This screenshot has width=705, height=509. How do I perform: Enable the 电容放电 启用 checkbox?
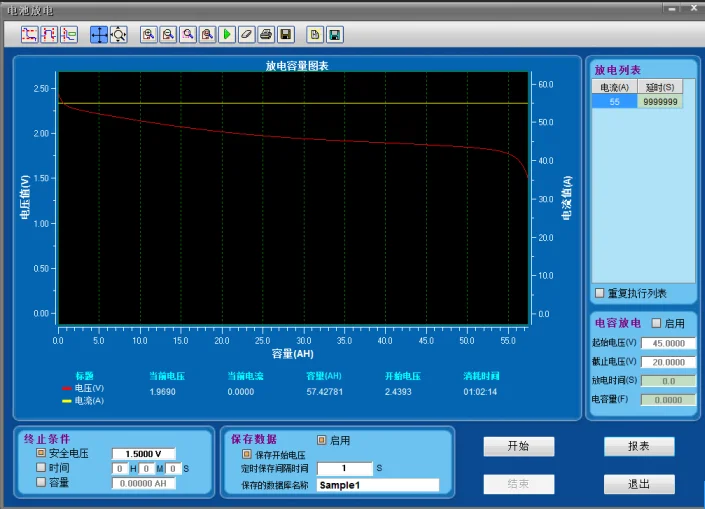657,323
